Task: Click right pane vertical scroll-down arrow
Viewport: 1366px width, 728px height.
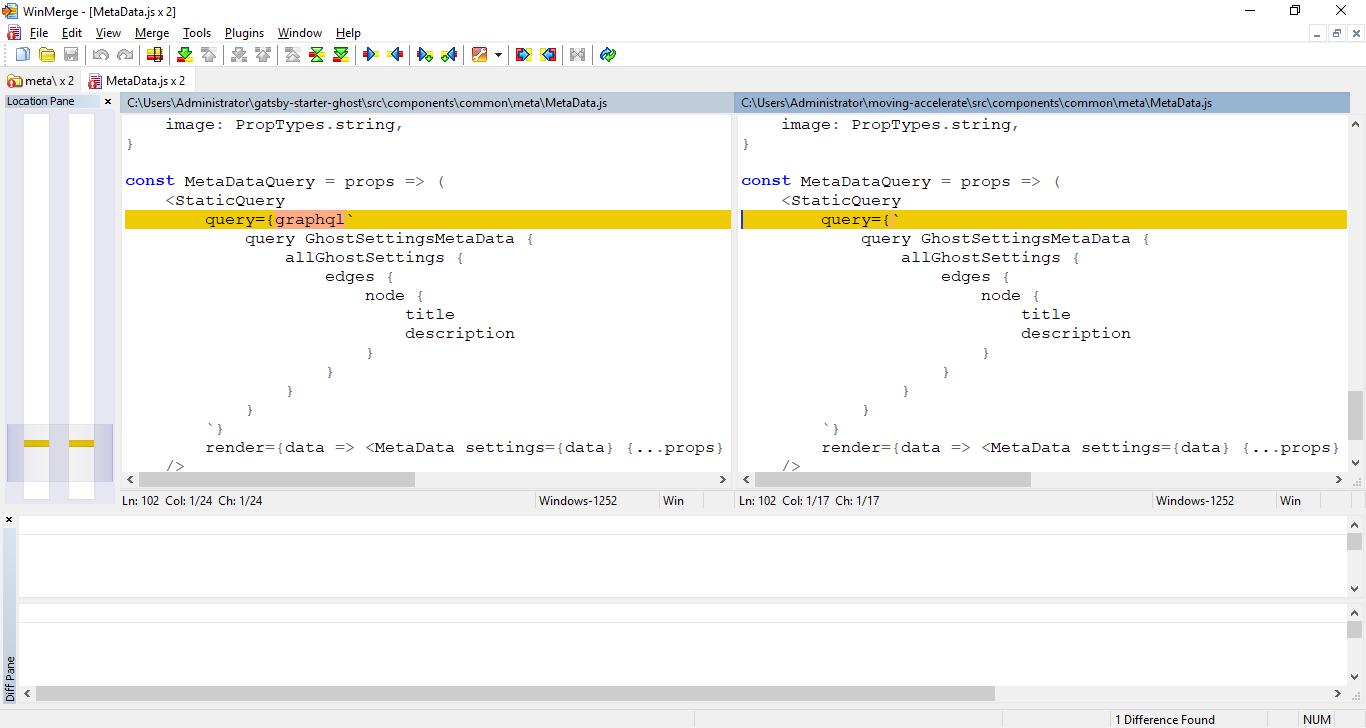Action: pyautogui.click(x=1356, y=464)
